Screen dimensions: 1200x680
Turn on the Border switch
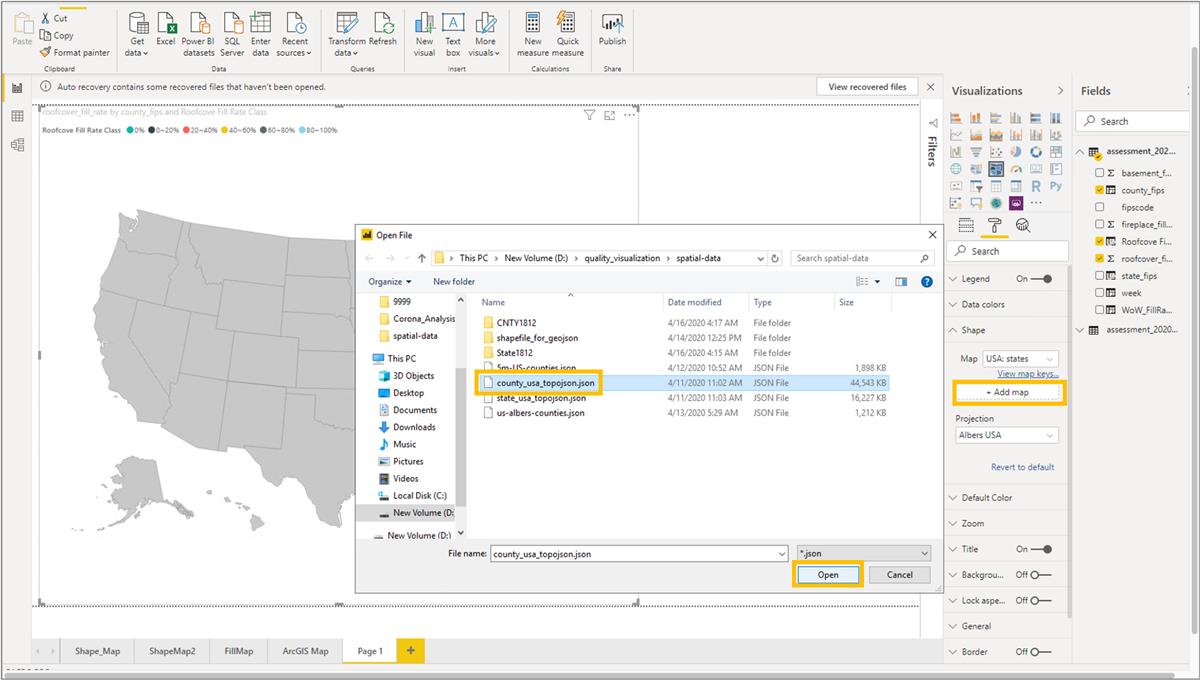[x=1042, y=652]
